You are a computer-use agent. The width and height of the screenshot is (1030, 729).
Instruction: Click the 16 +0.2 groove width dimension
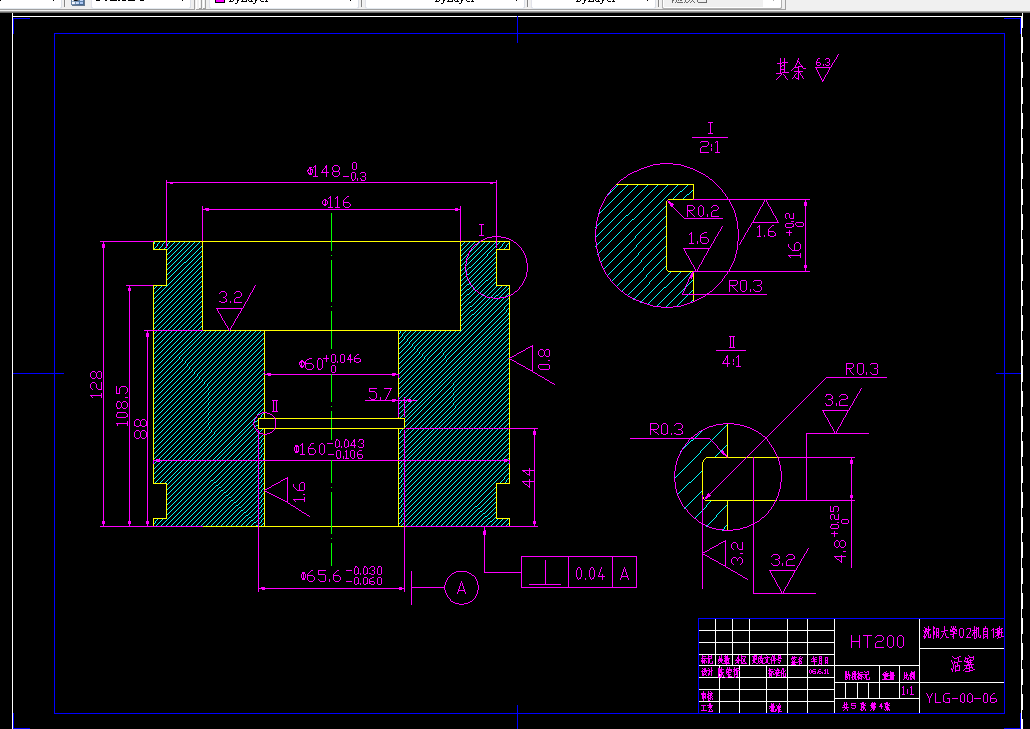click(795, 235)
